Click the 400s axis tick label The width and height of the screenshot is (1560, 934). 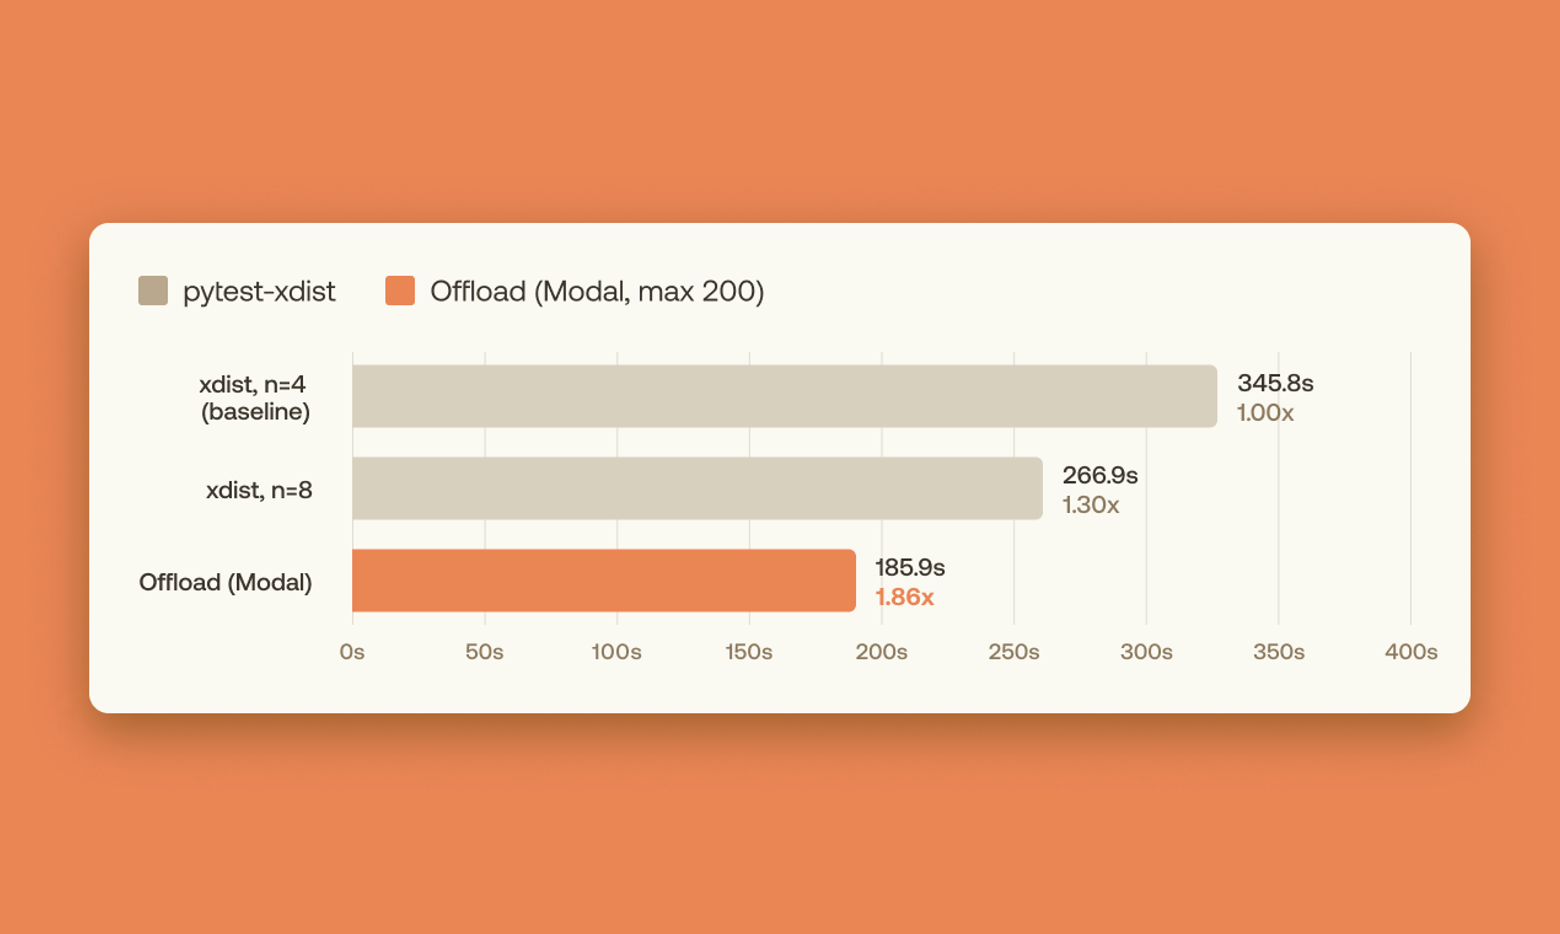(x=1411, y=652)
